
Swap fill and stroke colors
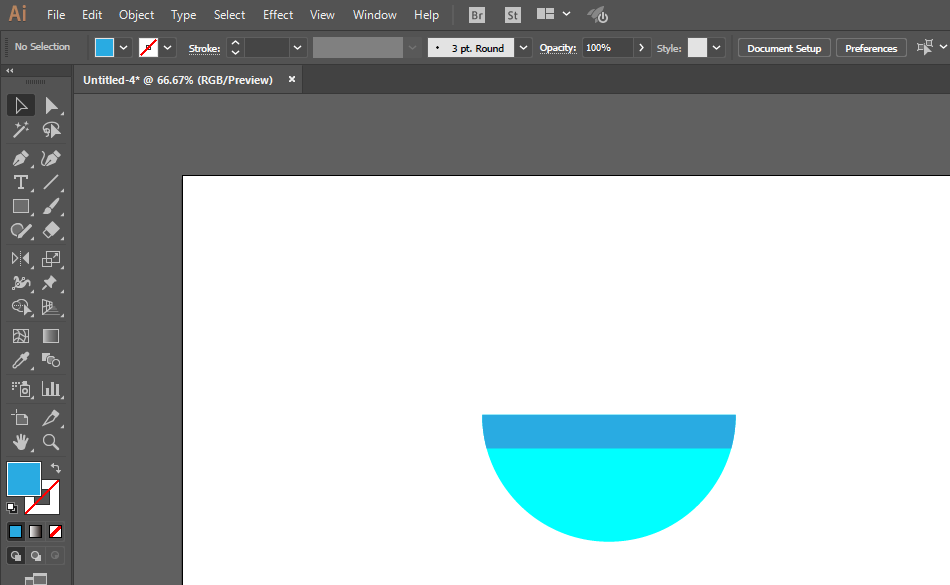coord(55,468)
